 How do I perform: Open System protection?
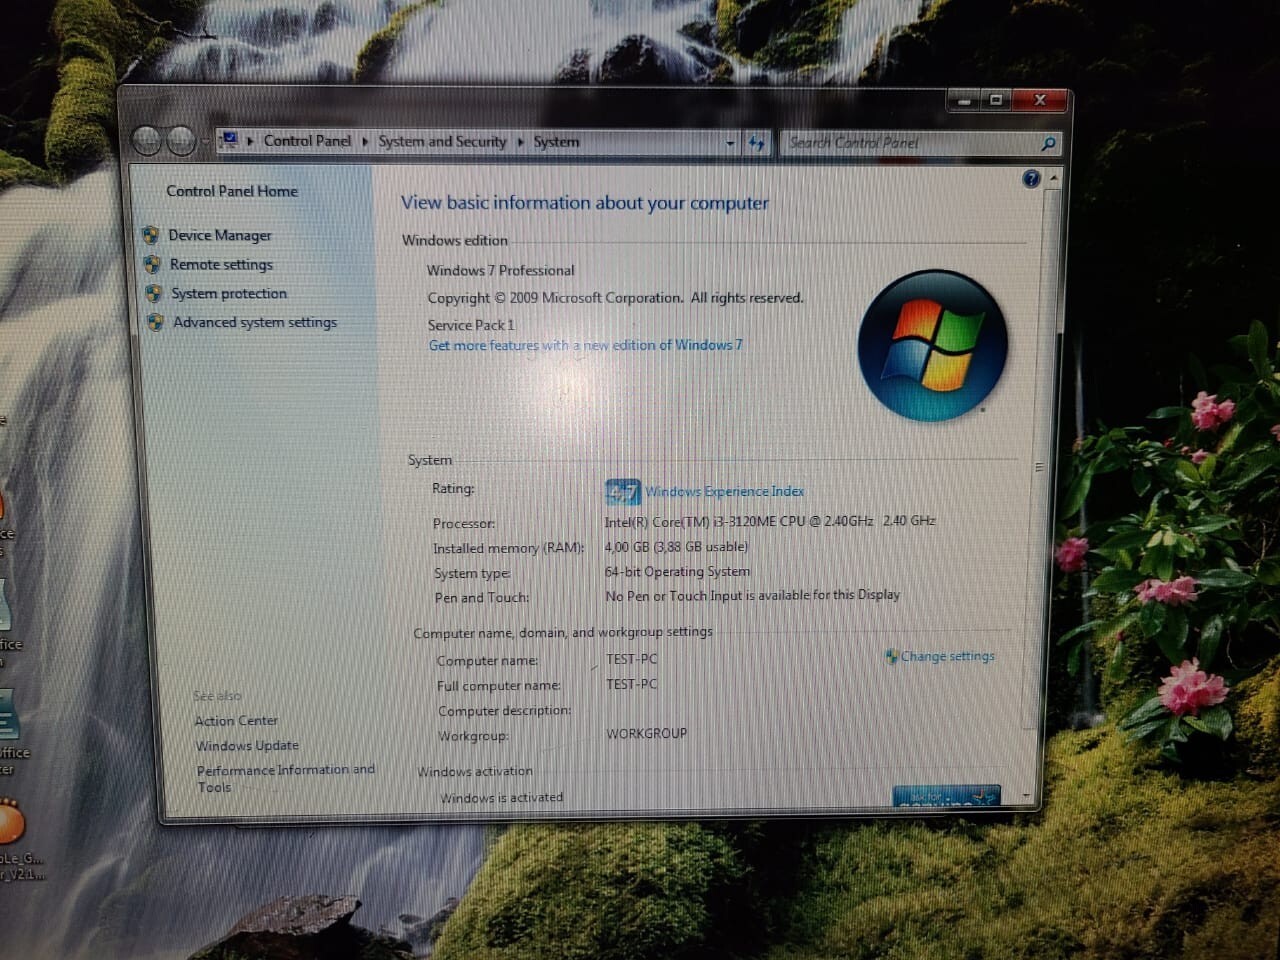229,293
